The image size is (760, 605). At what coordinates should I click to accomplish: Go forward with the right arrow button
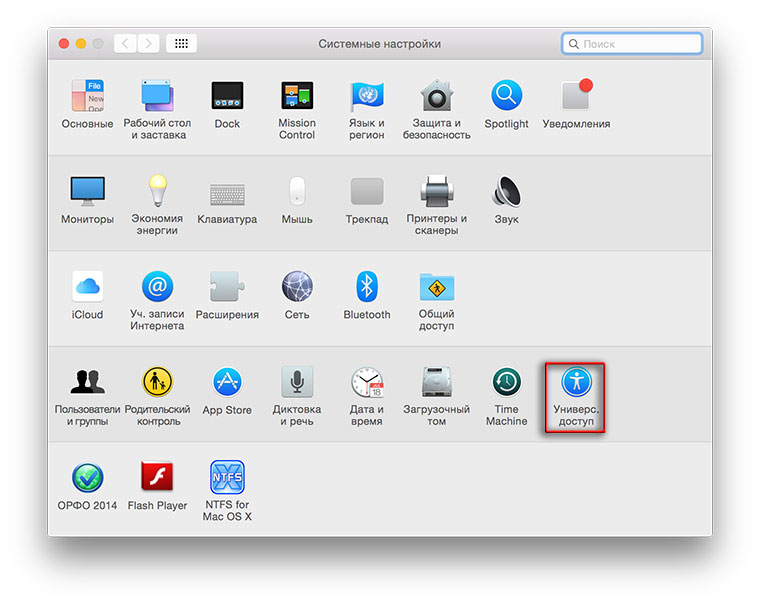pos(148,44)
